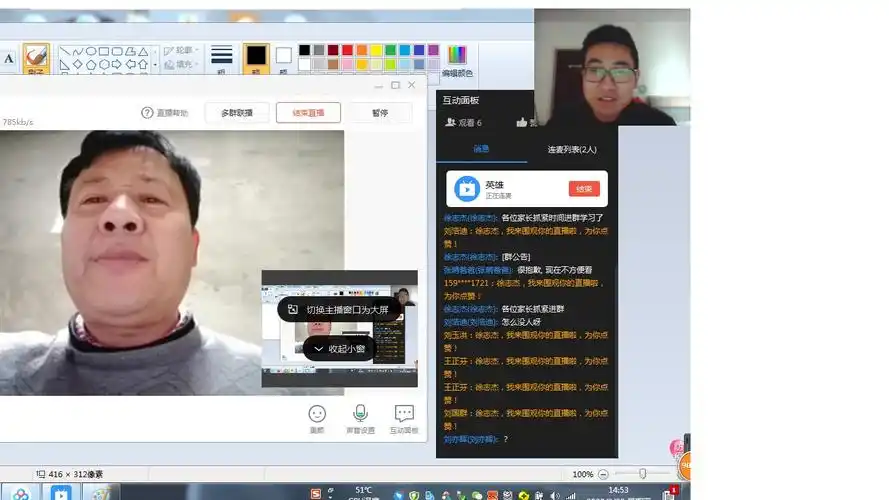Click the thumbs-up like icon in panel
Viewport: 889px width, 500px height.
[522, 122]
